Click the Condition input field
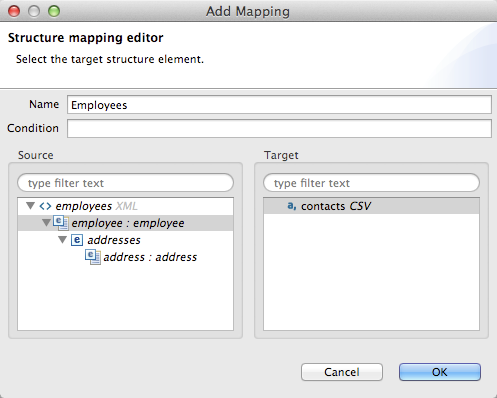This screenshot has height=398, width=497. click(x=279, y=128)
